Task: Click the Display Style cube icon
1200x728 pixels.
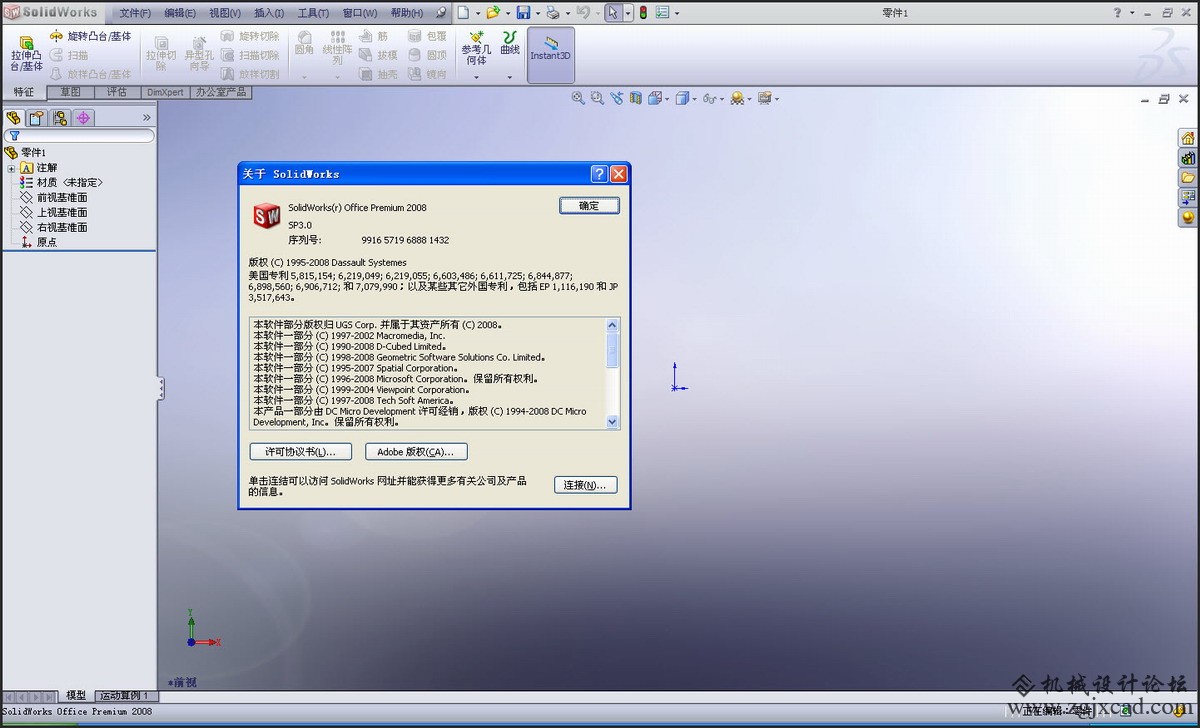Action: (x=681, y=98)
